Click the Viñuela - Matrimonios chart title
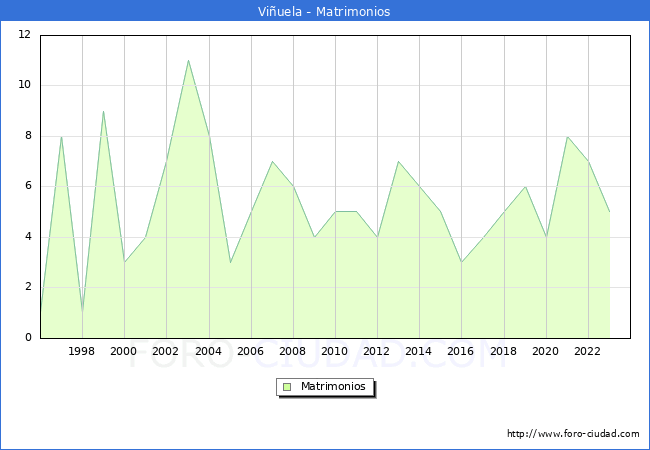The width and height of the screenshot is (650, 450). 324,12
